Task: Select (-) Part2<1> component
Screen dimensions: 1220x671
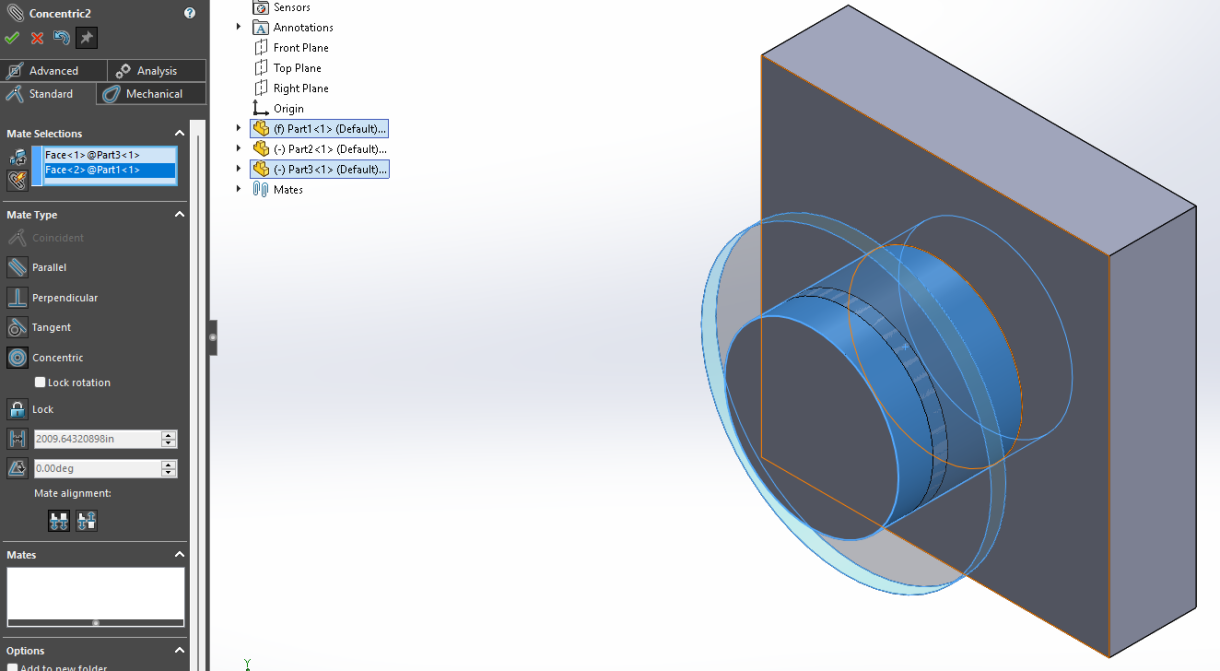Action: (x=319, y=149)
